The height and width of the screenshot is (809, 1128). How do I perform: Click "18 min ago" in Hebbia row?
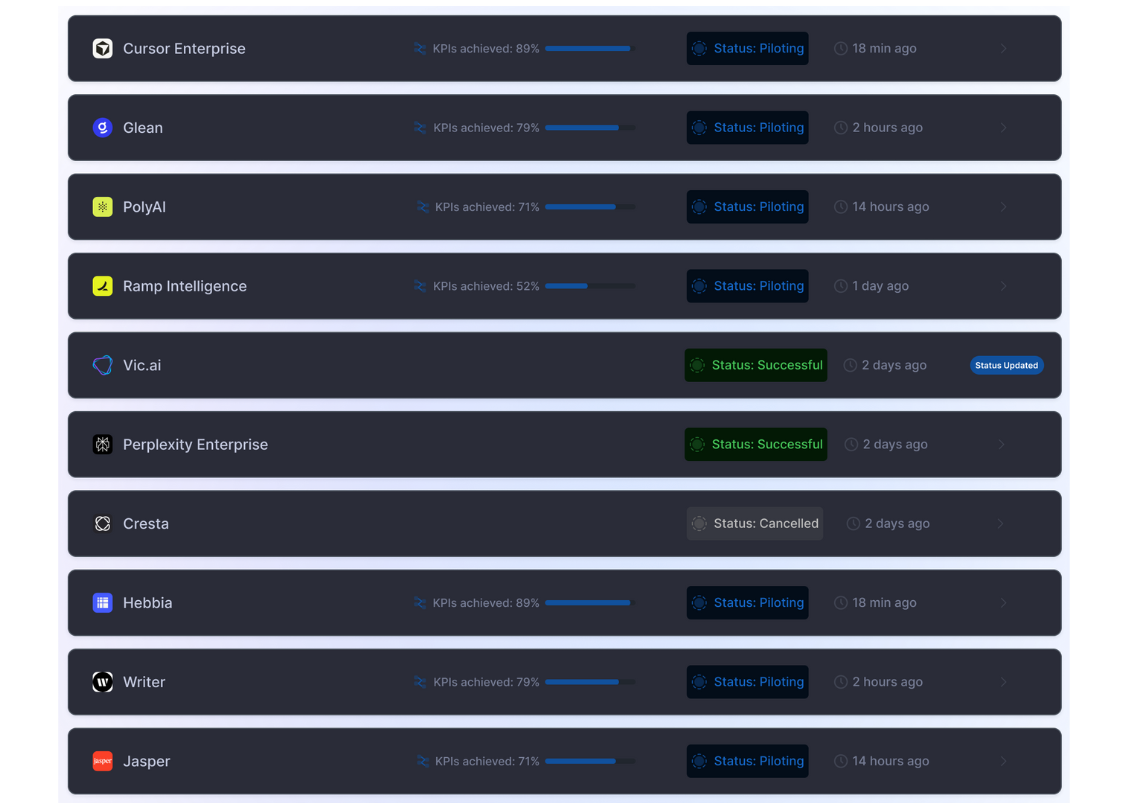[x=884, y=602]
